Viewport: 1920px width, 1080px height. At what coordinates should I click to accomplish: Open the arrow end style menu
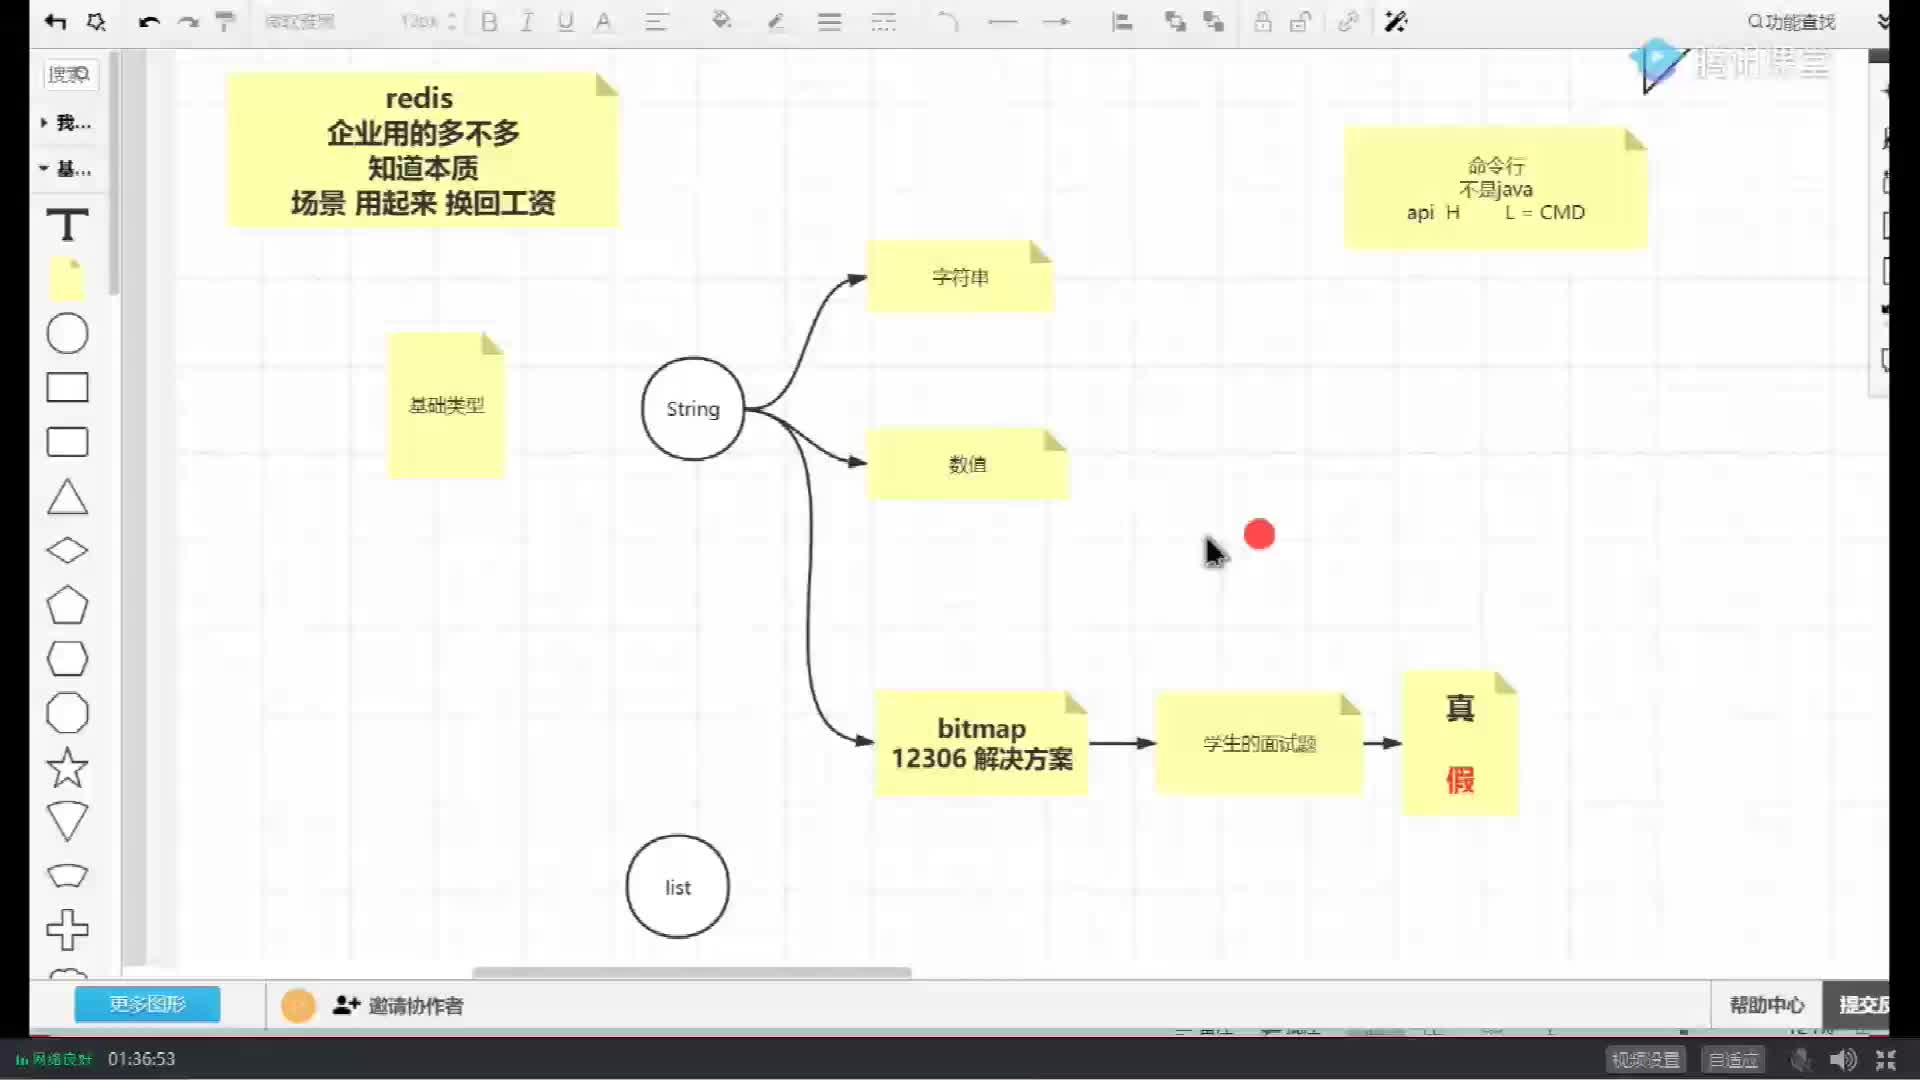(1056, 22)
